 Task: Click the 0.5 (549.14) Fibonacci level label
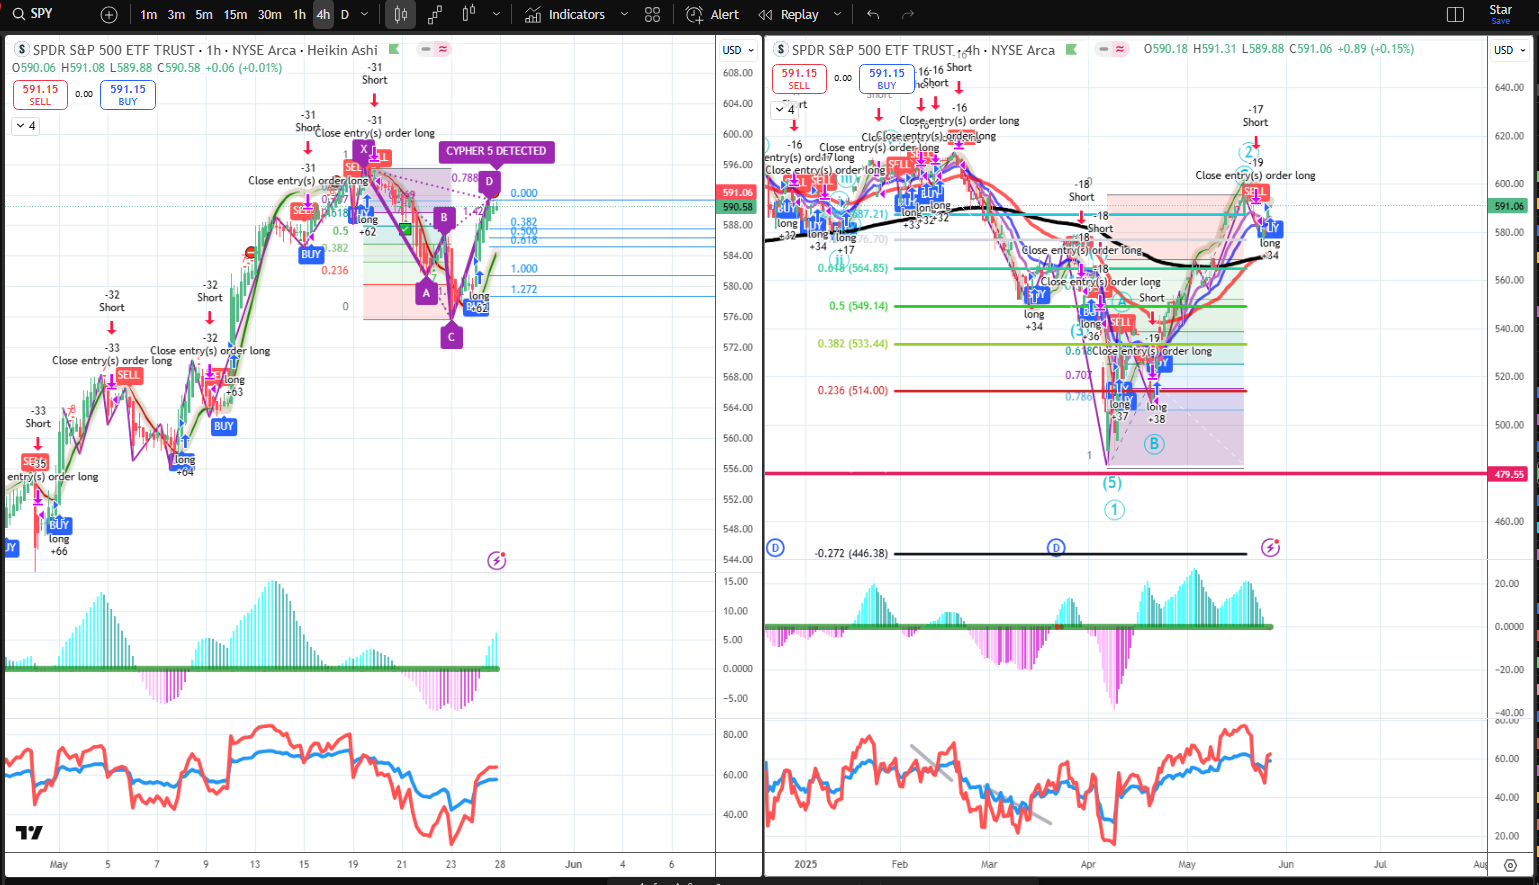[858, 306]
